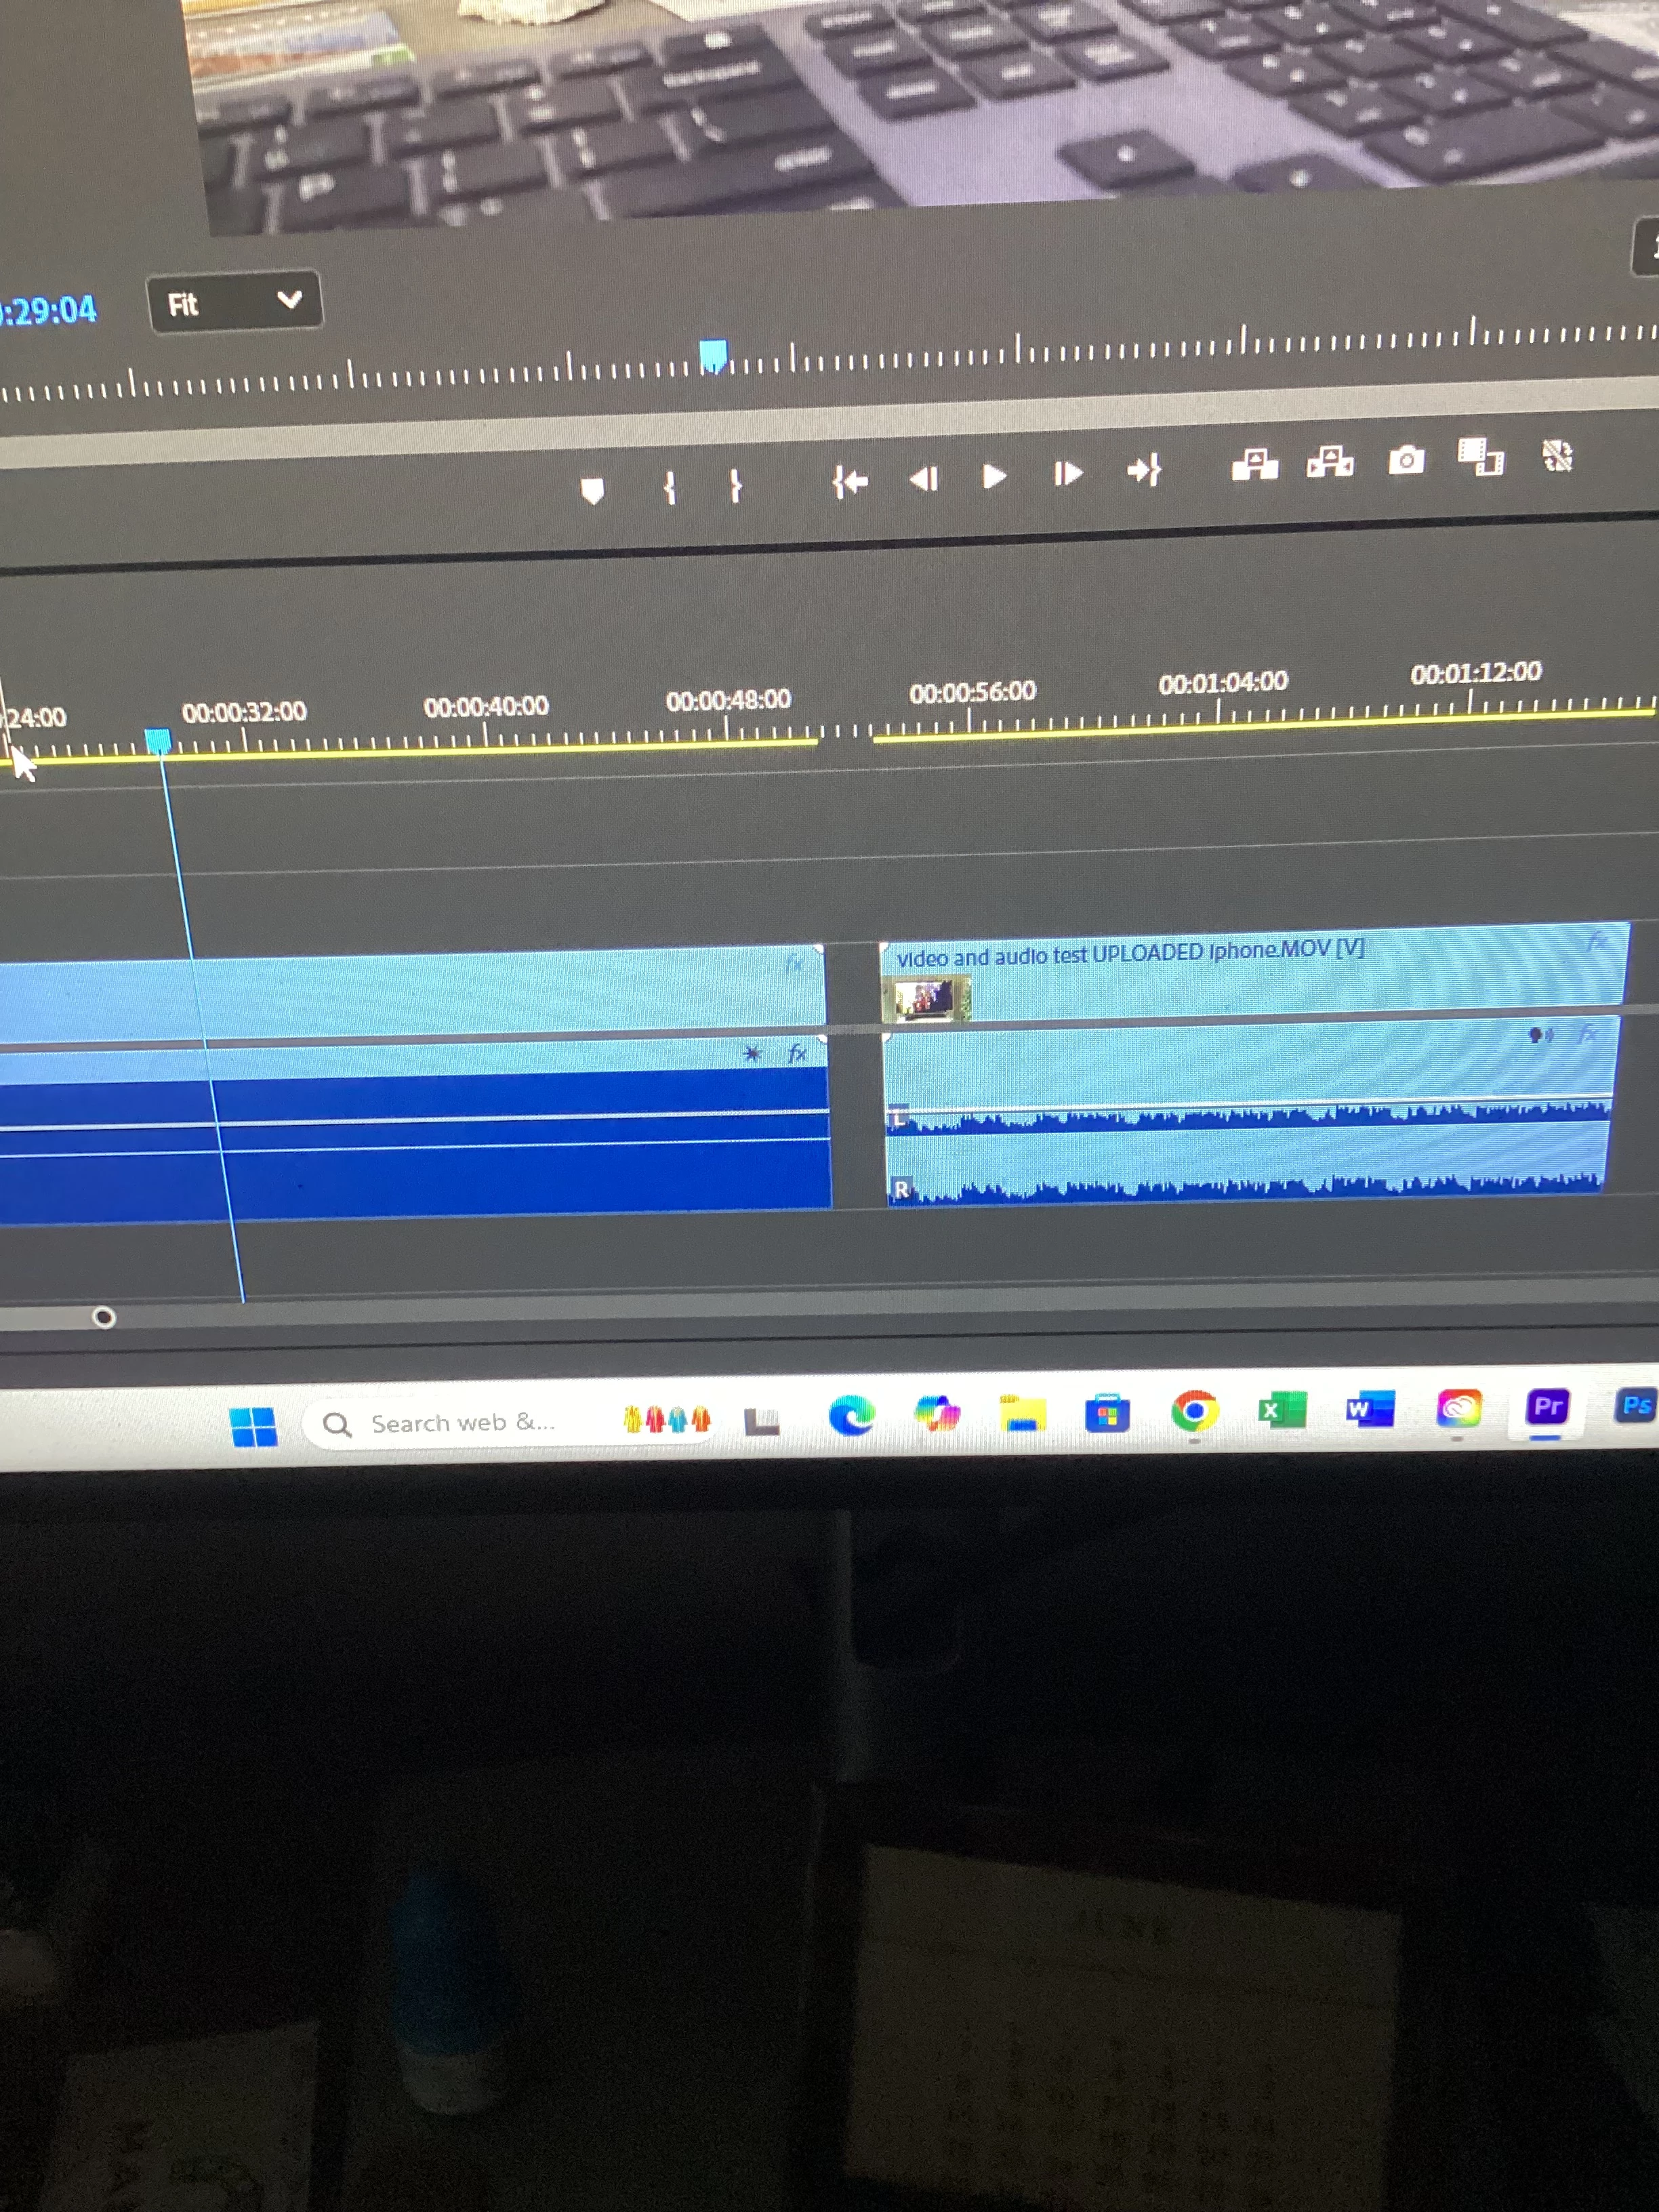
Task: Click the timeline zoom scroll handle circle
Action: [x=104, y=1318]
